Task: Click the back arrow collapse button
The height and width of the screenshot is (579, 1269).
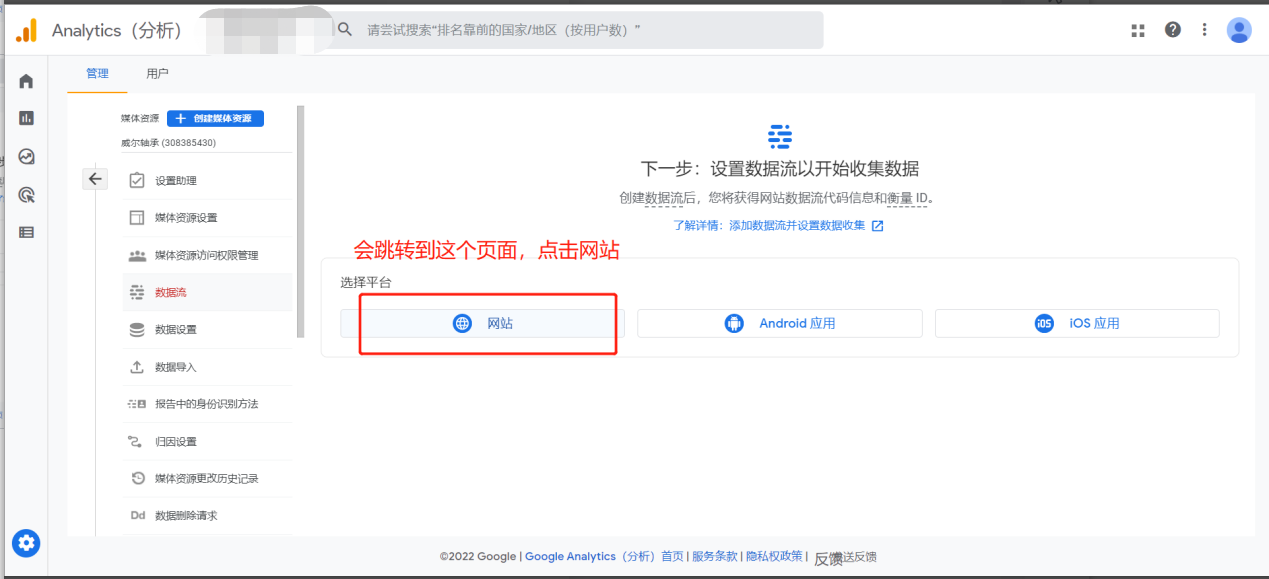Action: (x=95, y=179)
